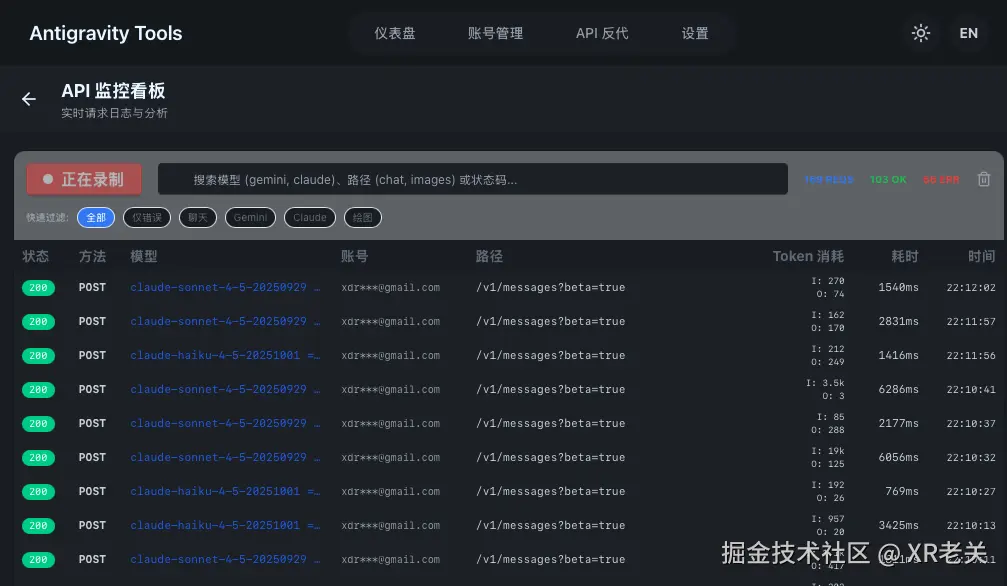
Task: Focus the 搜索模型 search input field
Action: coord(473,179)
